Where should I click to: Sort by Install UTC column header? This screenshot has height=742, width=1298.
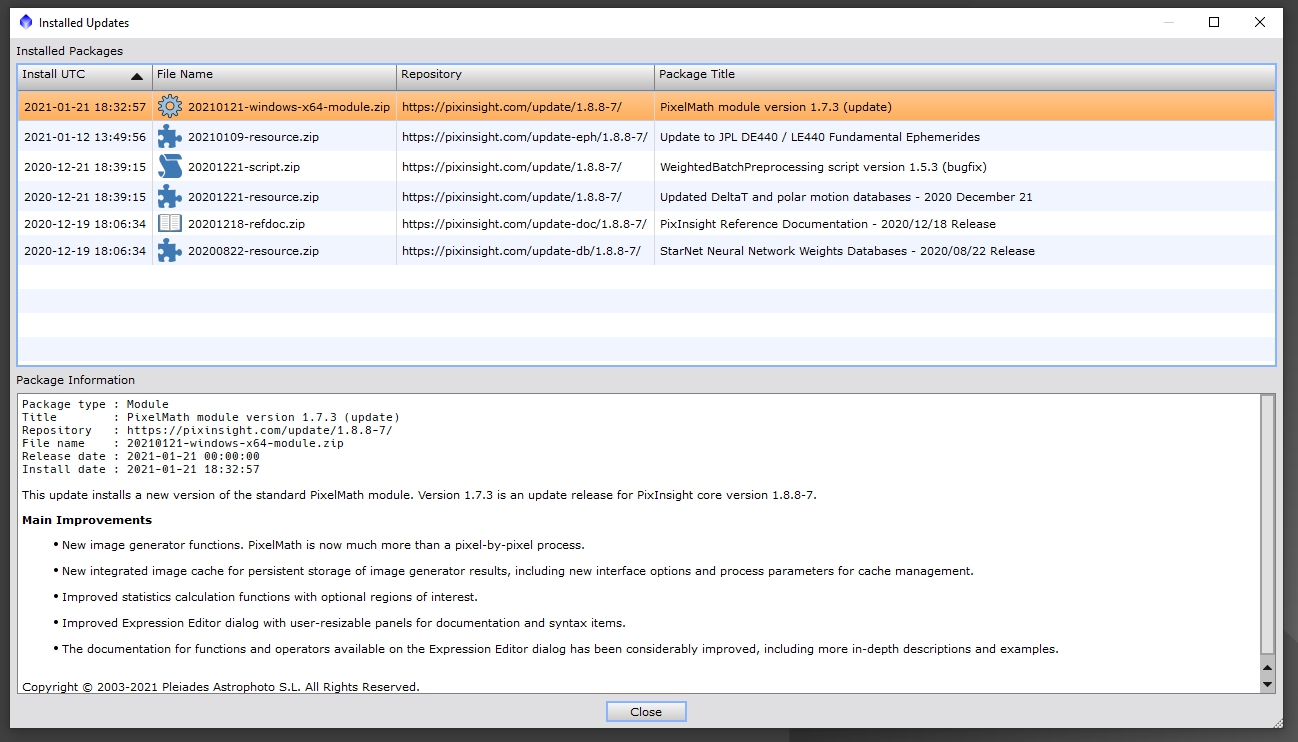tap(85, 75)
